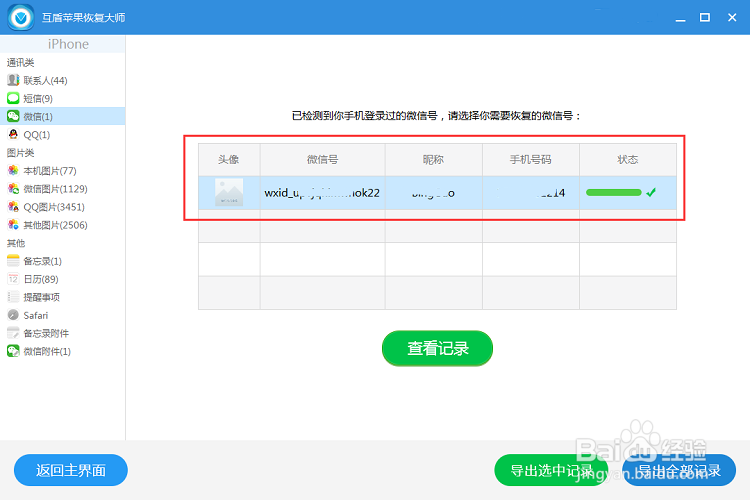Click the 查看记录 green button
This screenshot has height=500, width=750.
[437, 348]
